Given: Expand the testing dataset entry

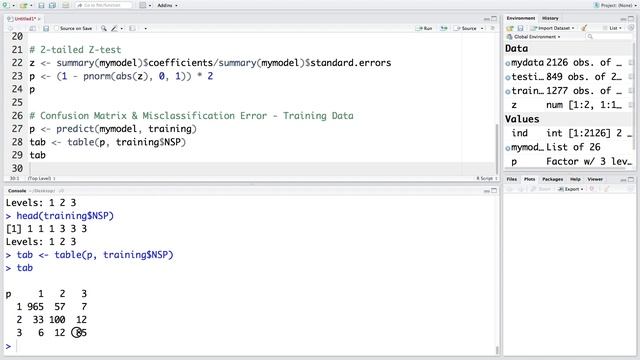Looking at the screenshot, I should pyautogui.click(x=508, y=78).
